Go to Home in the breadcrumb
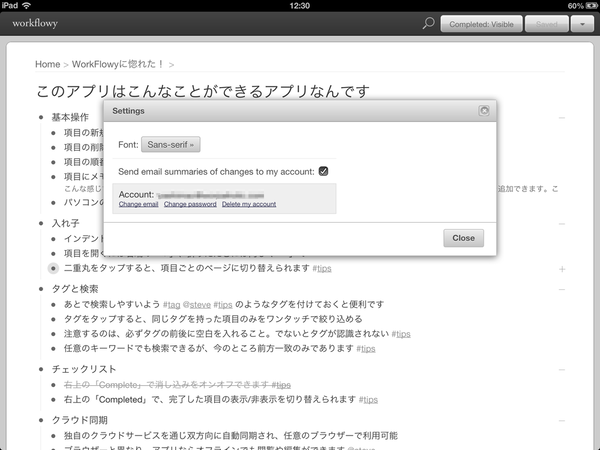The width and height of the screenshot is (600, 450). coord(47,64)
